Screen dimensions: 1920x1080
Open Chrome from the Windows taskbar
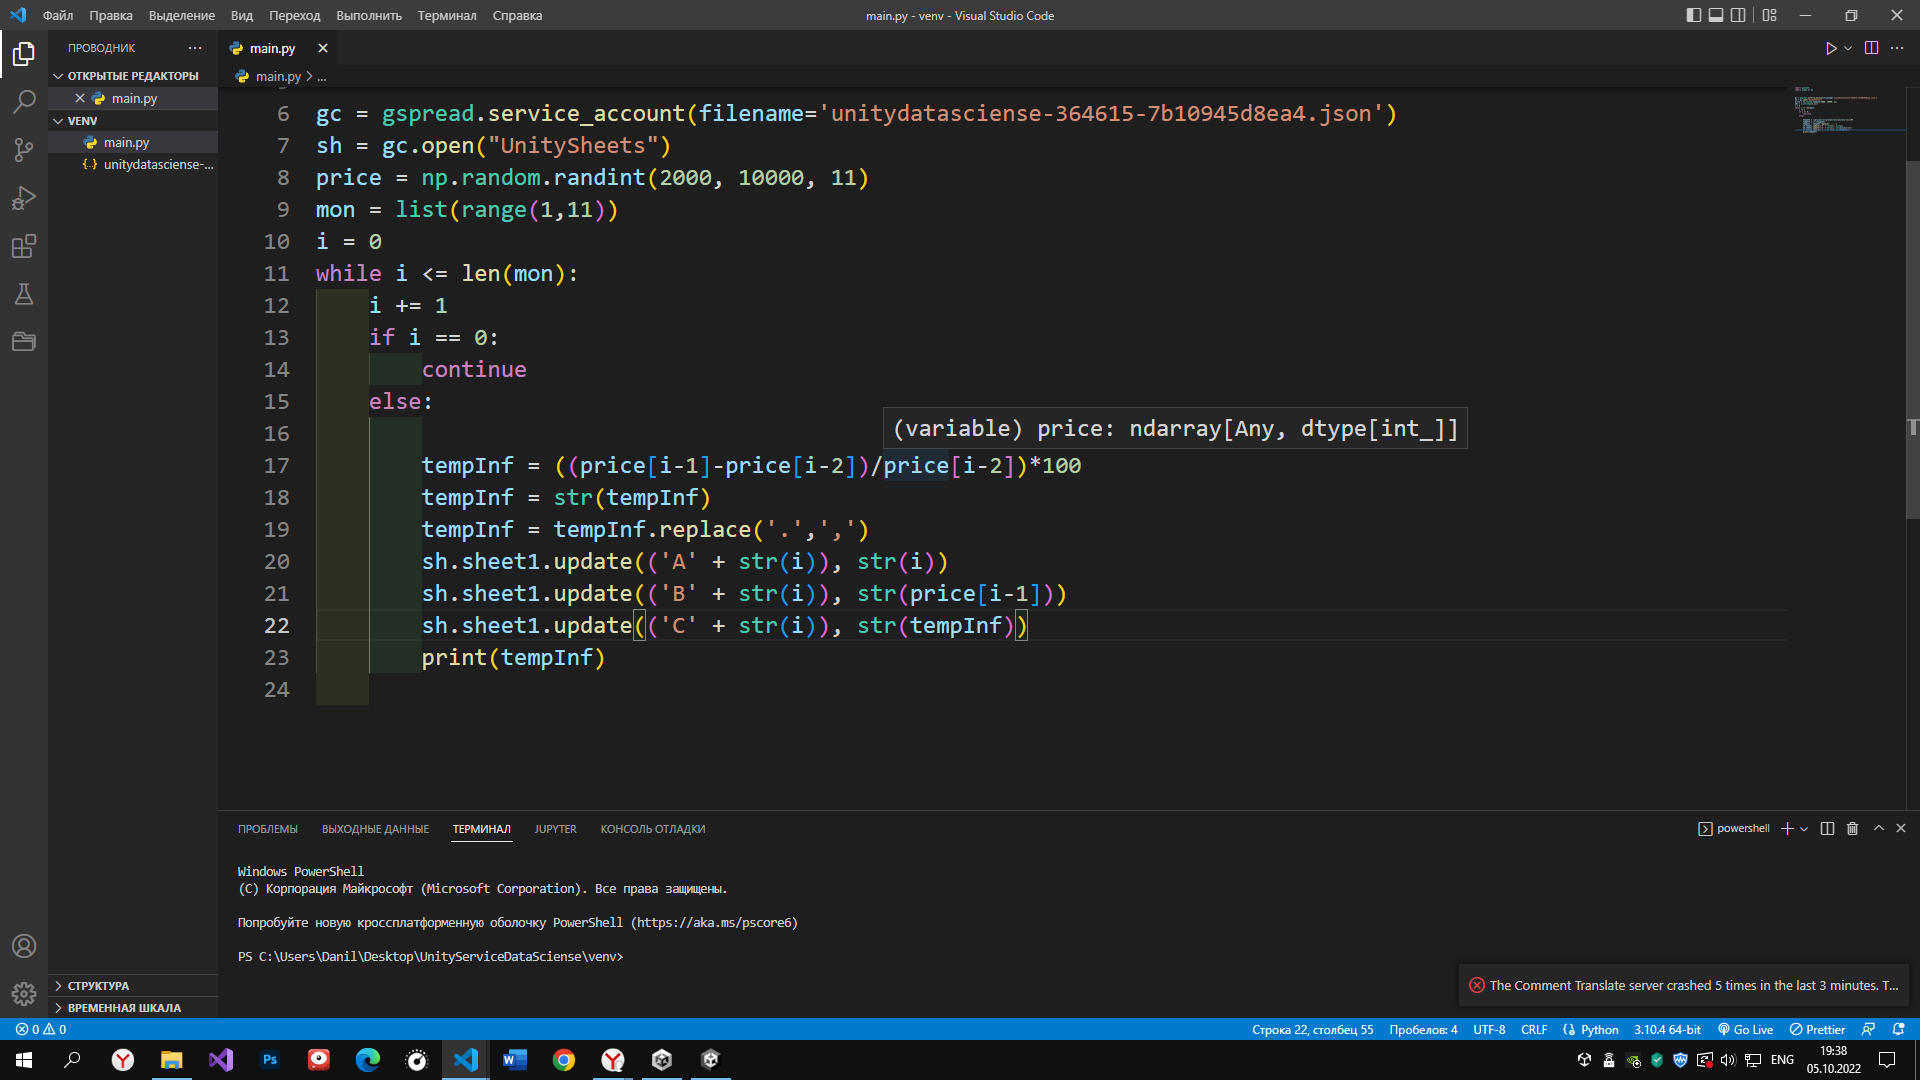click(x=564, y=1060)
